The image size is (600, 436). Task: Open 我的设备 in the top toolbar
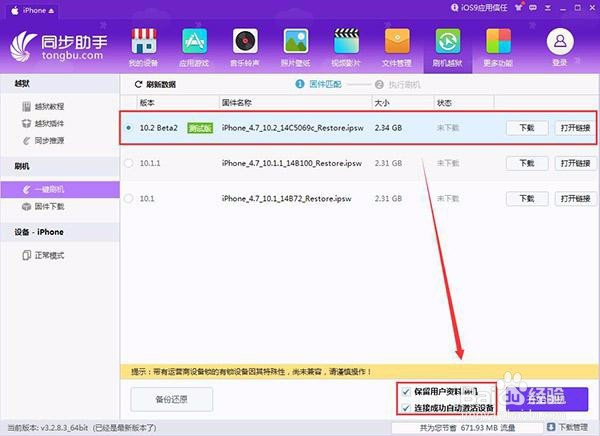point(143,48)
